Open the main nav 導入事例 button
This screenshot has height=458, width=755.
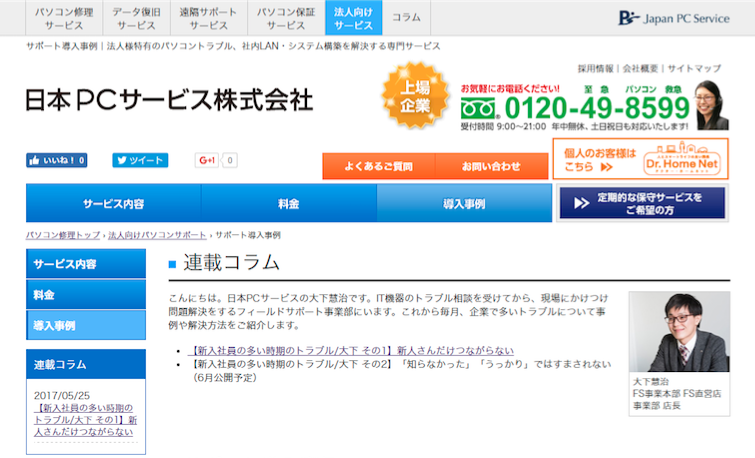(464, 203)
